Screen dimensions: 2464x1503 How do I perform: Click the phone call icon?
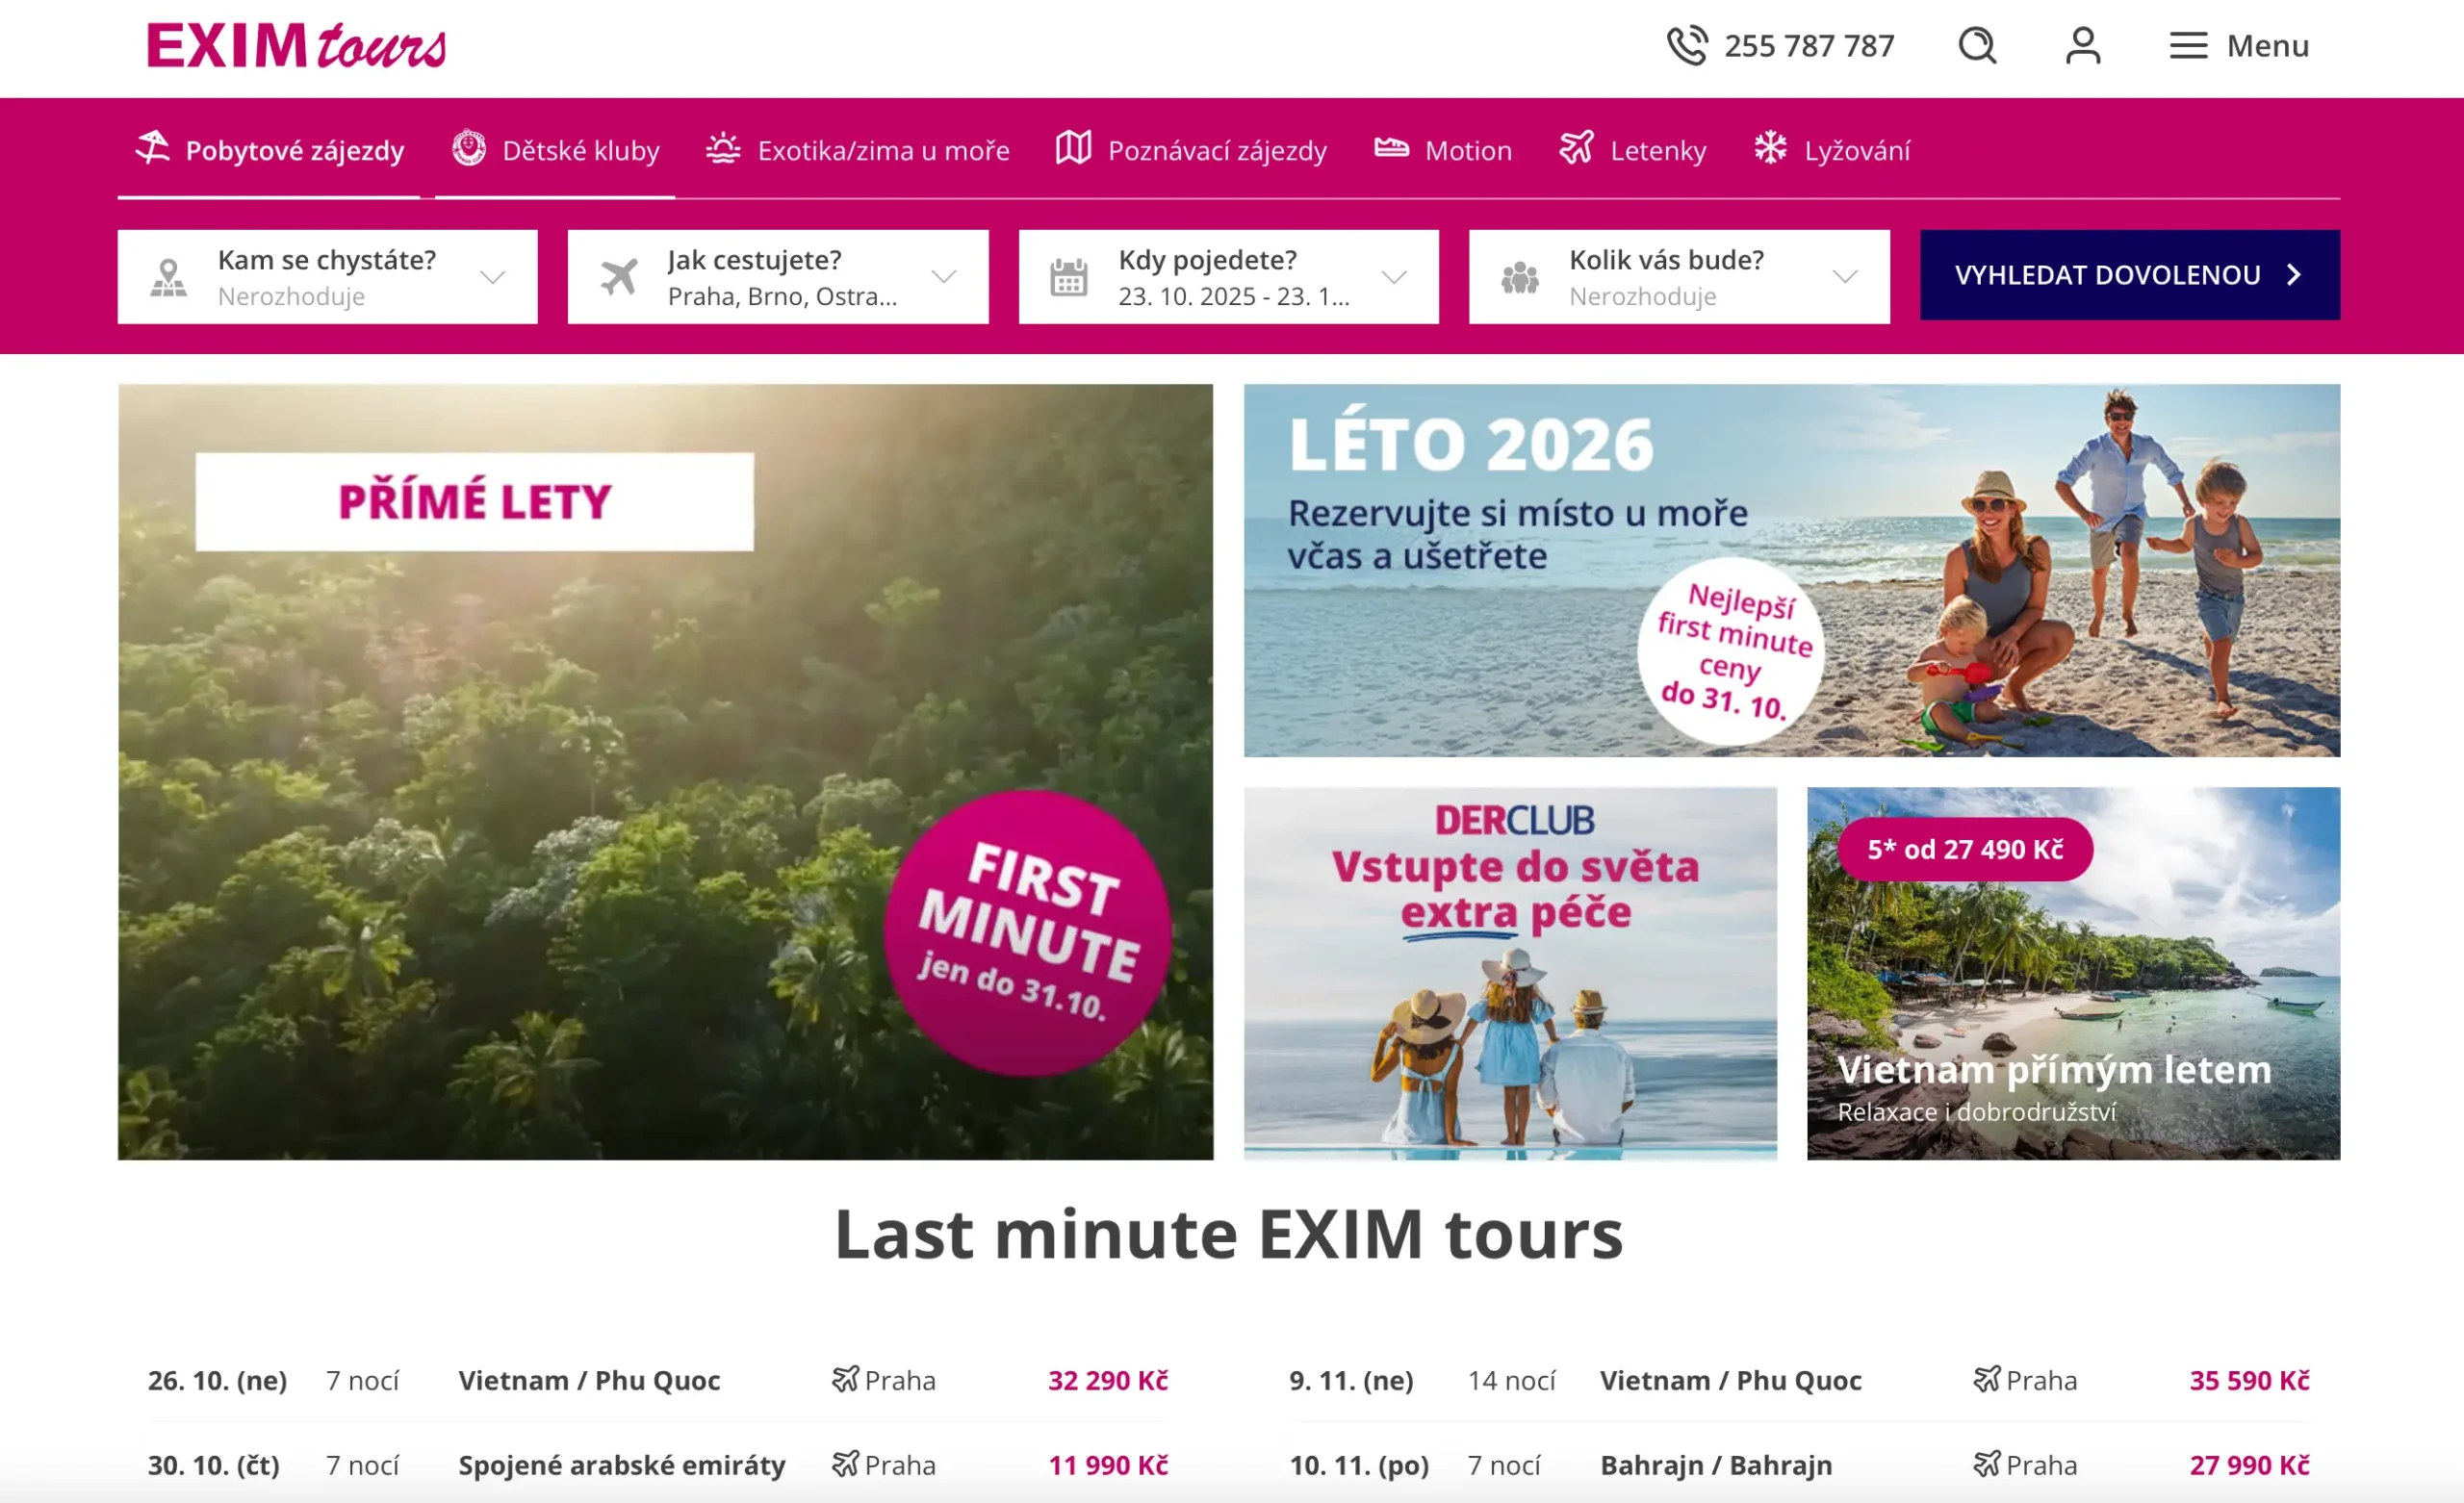(1687, 46)
